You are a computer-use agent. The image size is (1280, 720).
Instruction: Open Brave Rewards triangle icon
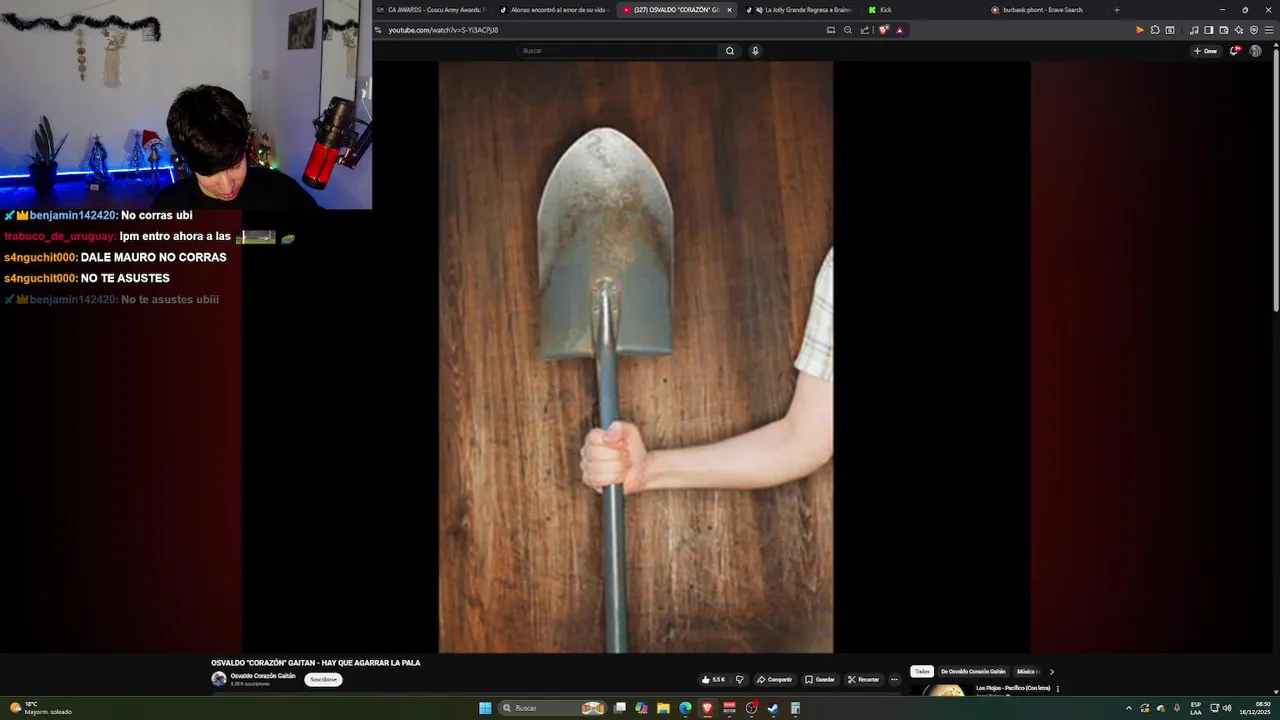coord(900,30)
